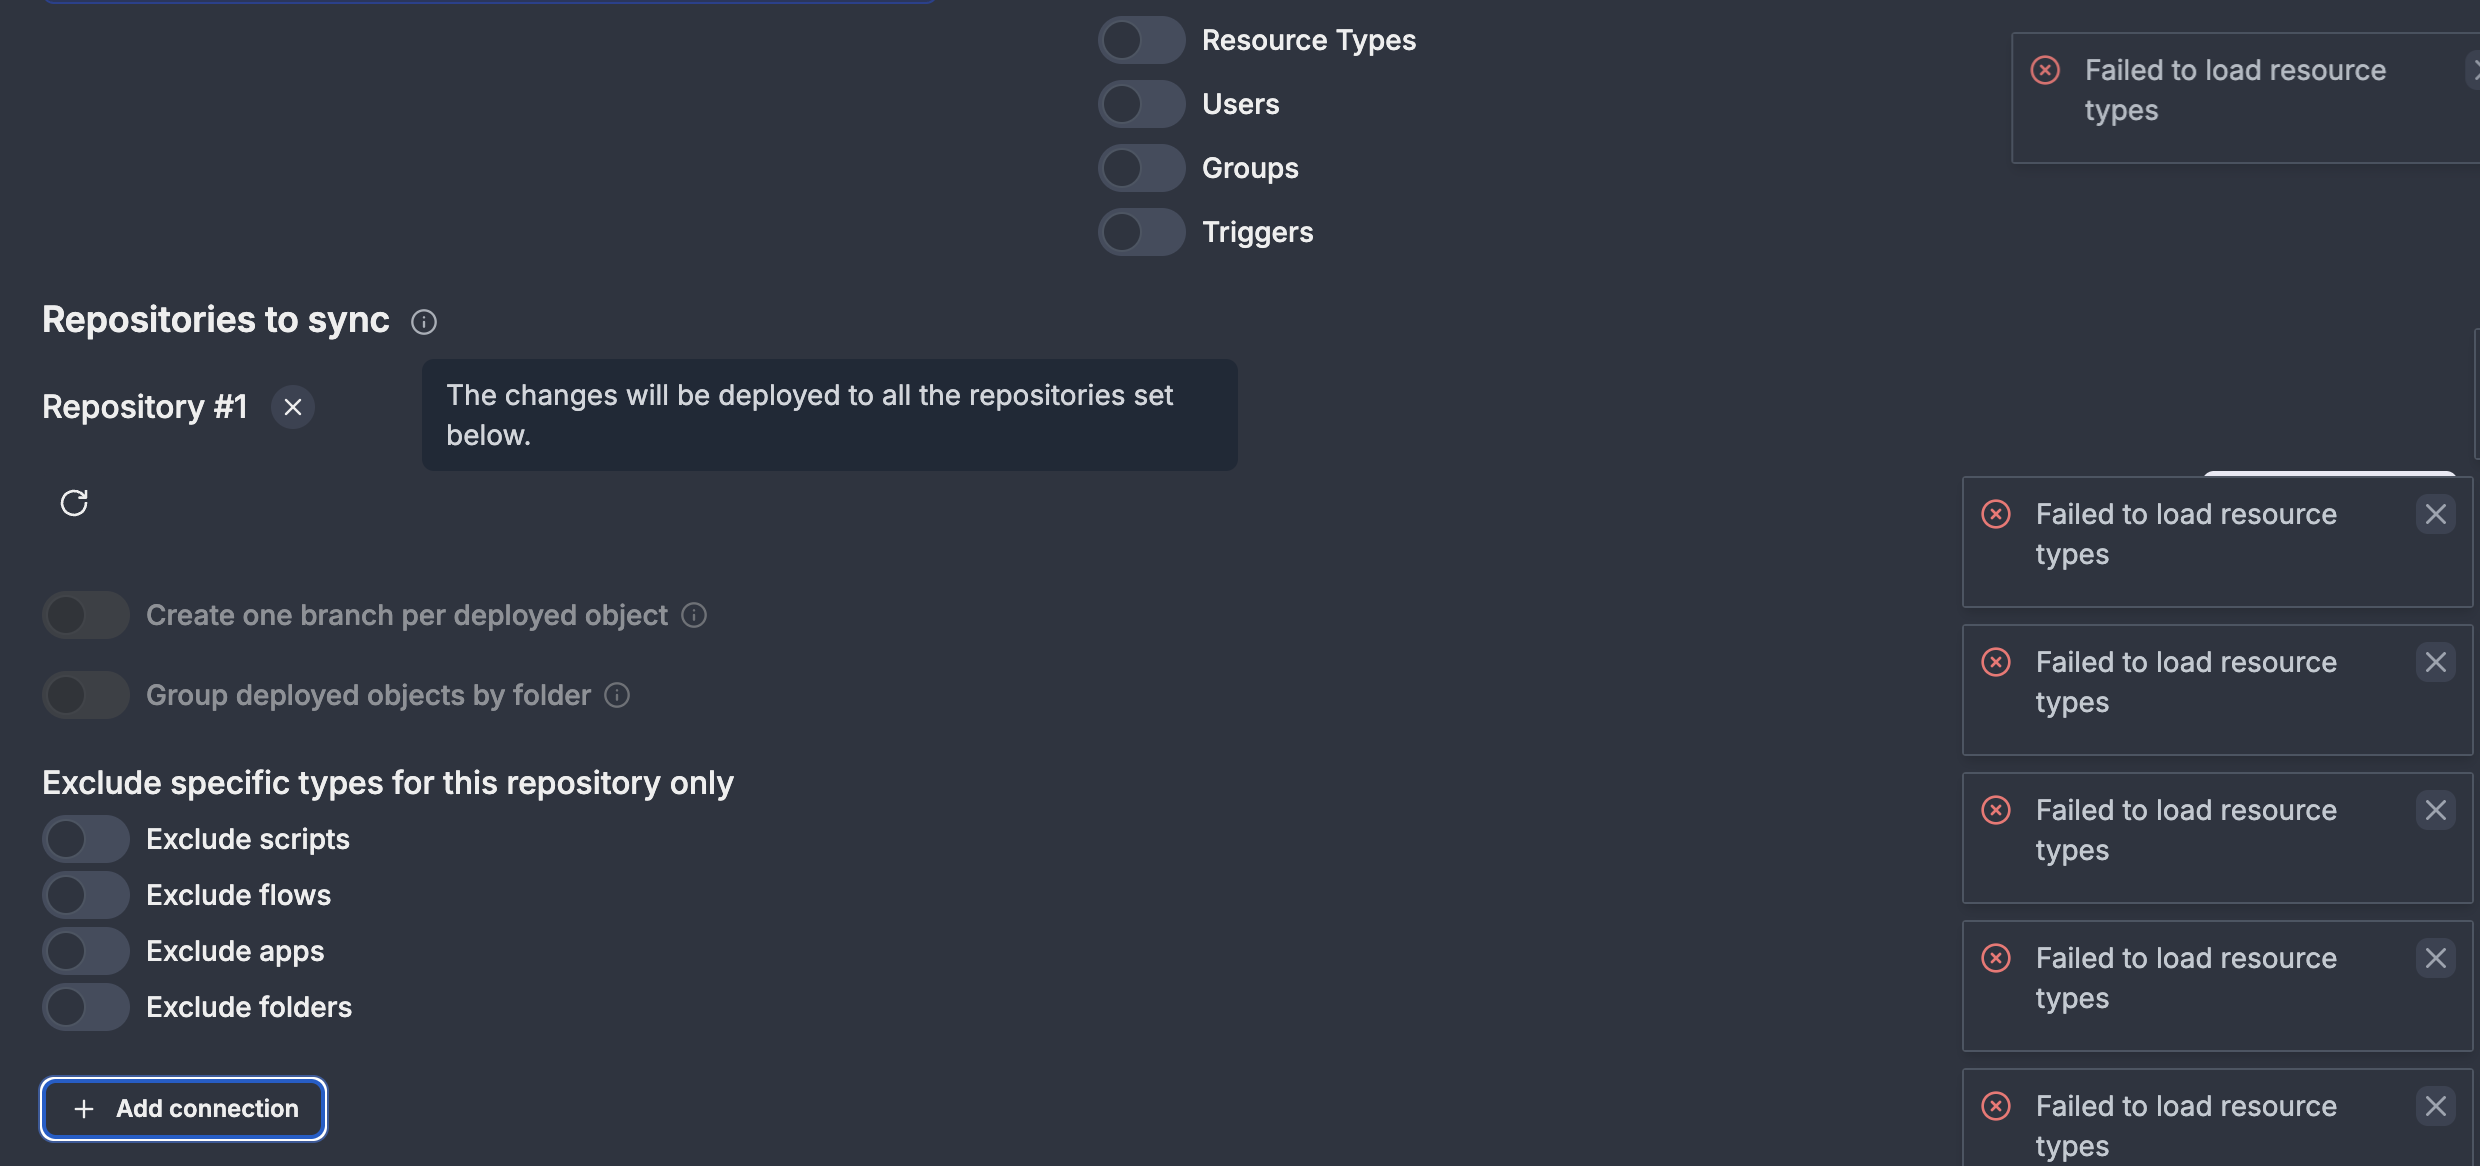Screen dimensions: 2480x1166
Task: Click the info icon next to Repositories to sync
Action: coord(424,322)
